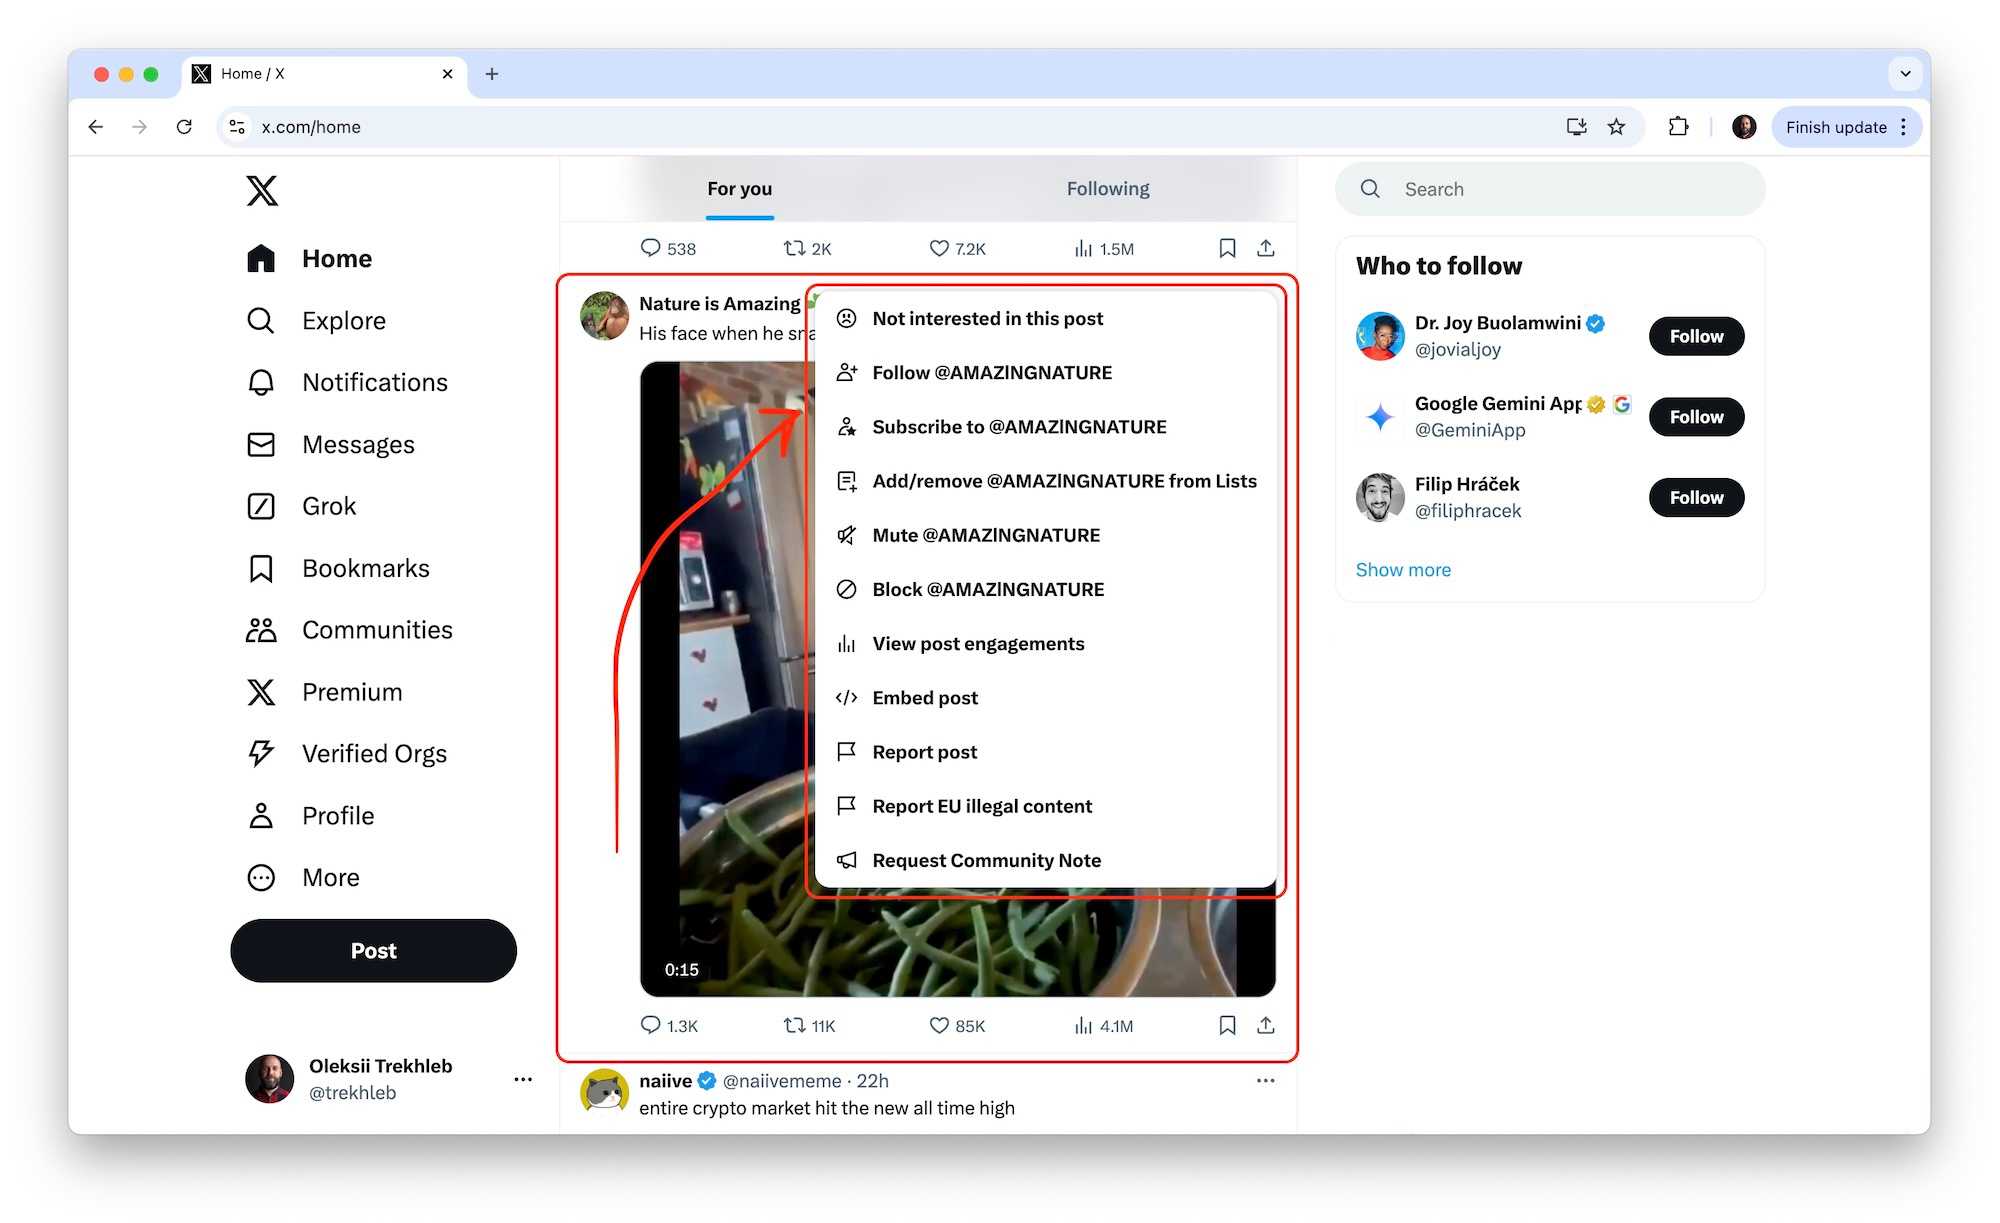
Task: Select the Verified Orgs lightning icon
Action: tap(261, 753)
